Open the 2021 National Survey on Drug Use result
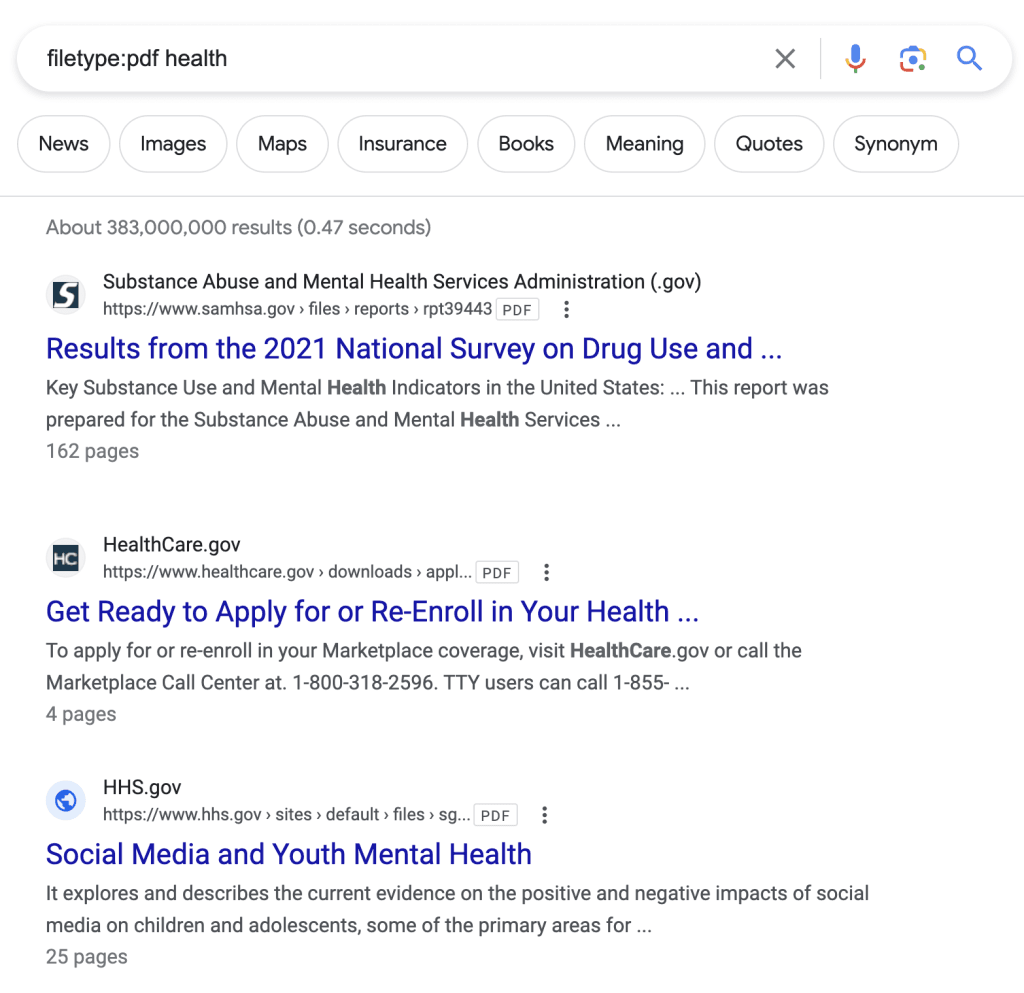This screenshot has height=993, width=1024. [x=414, y=349]
